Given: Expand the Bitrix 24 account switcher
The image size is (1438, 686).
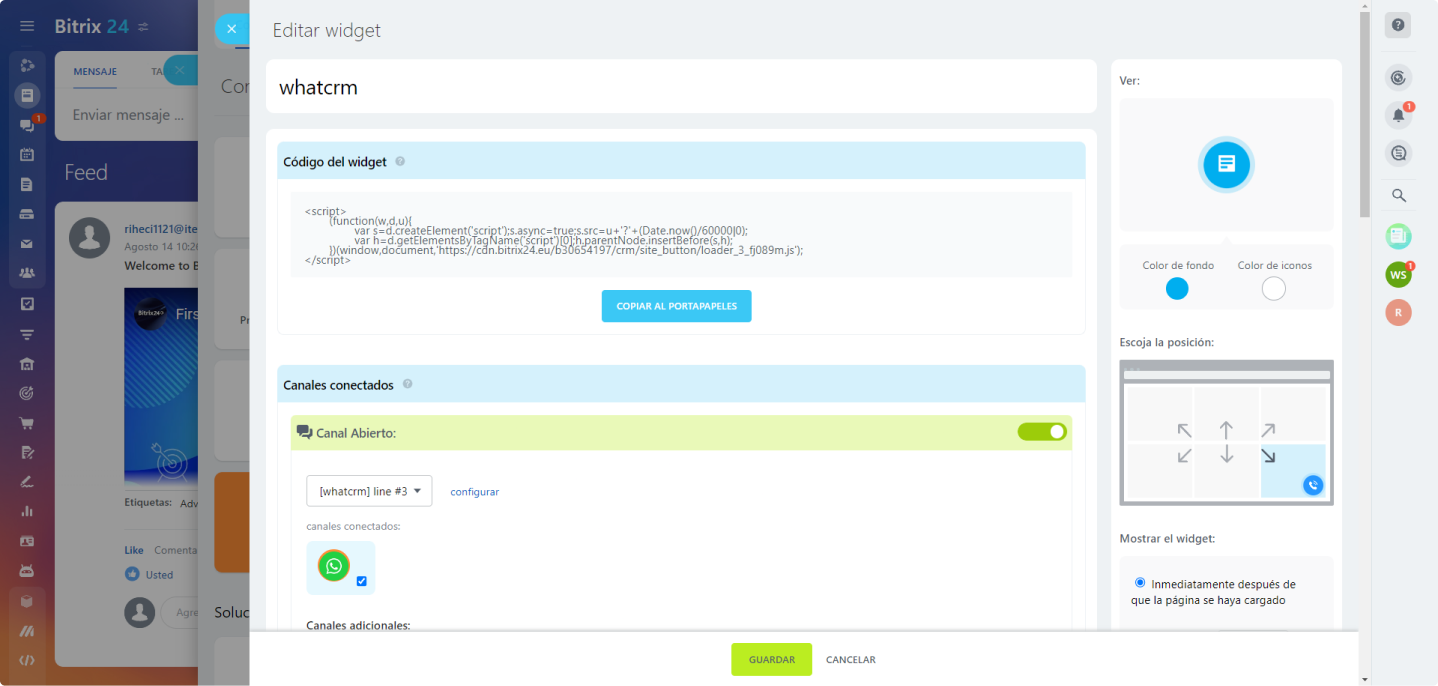Looking at the screenshot, I should (143, 26).
